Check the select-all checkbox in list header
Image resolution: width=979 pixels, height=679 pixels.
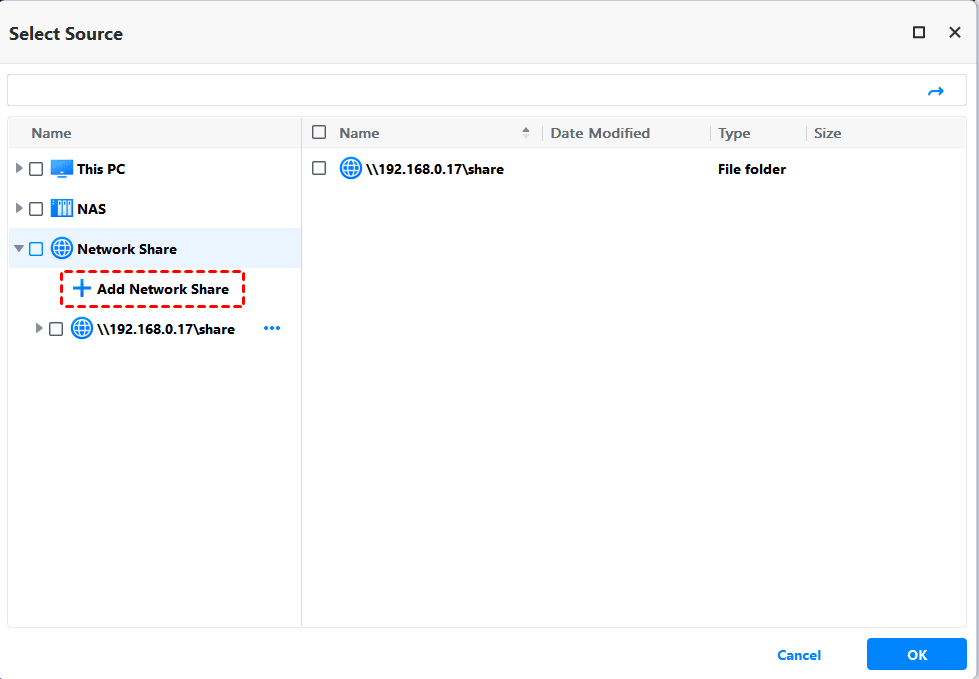[319, 132]
